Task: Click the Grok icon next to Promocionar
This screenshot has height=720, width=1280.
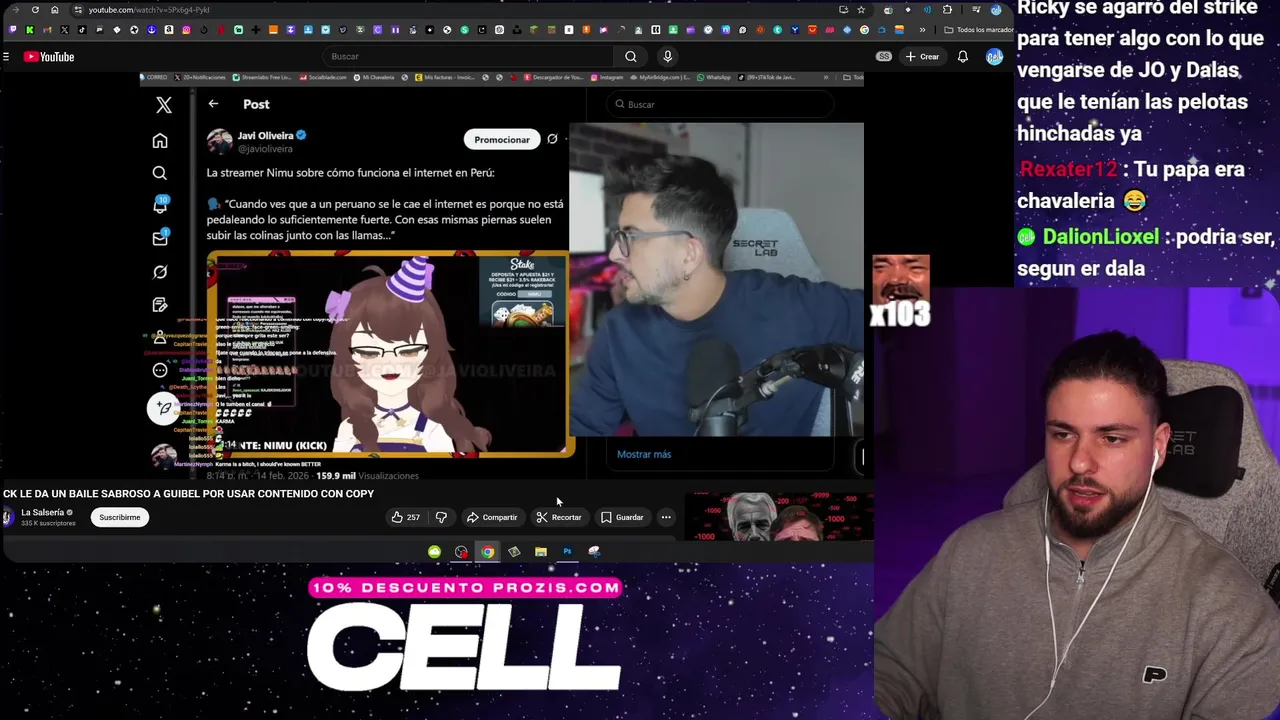Action: [x=552, y=139]
